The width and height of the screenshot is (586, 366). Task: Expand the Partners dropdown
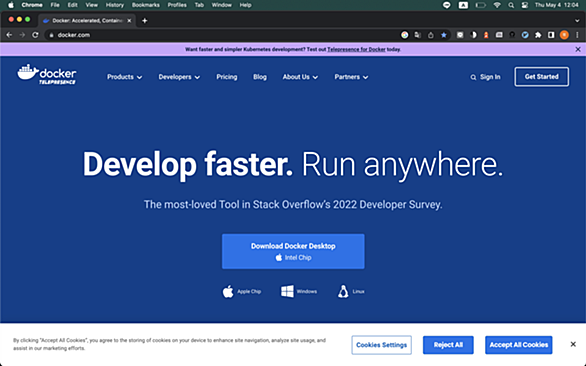[351, 77]
